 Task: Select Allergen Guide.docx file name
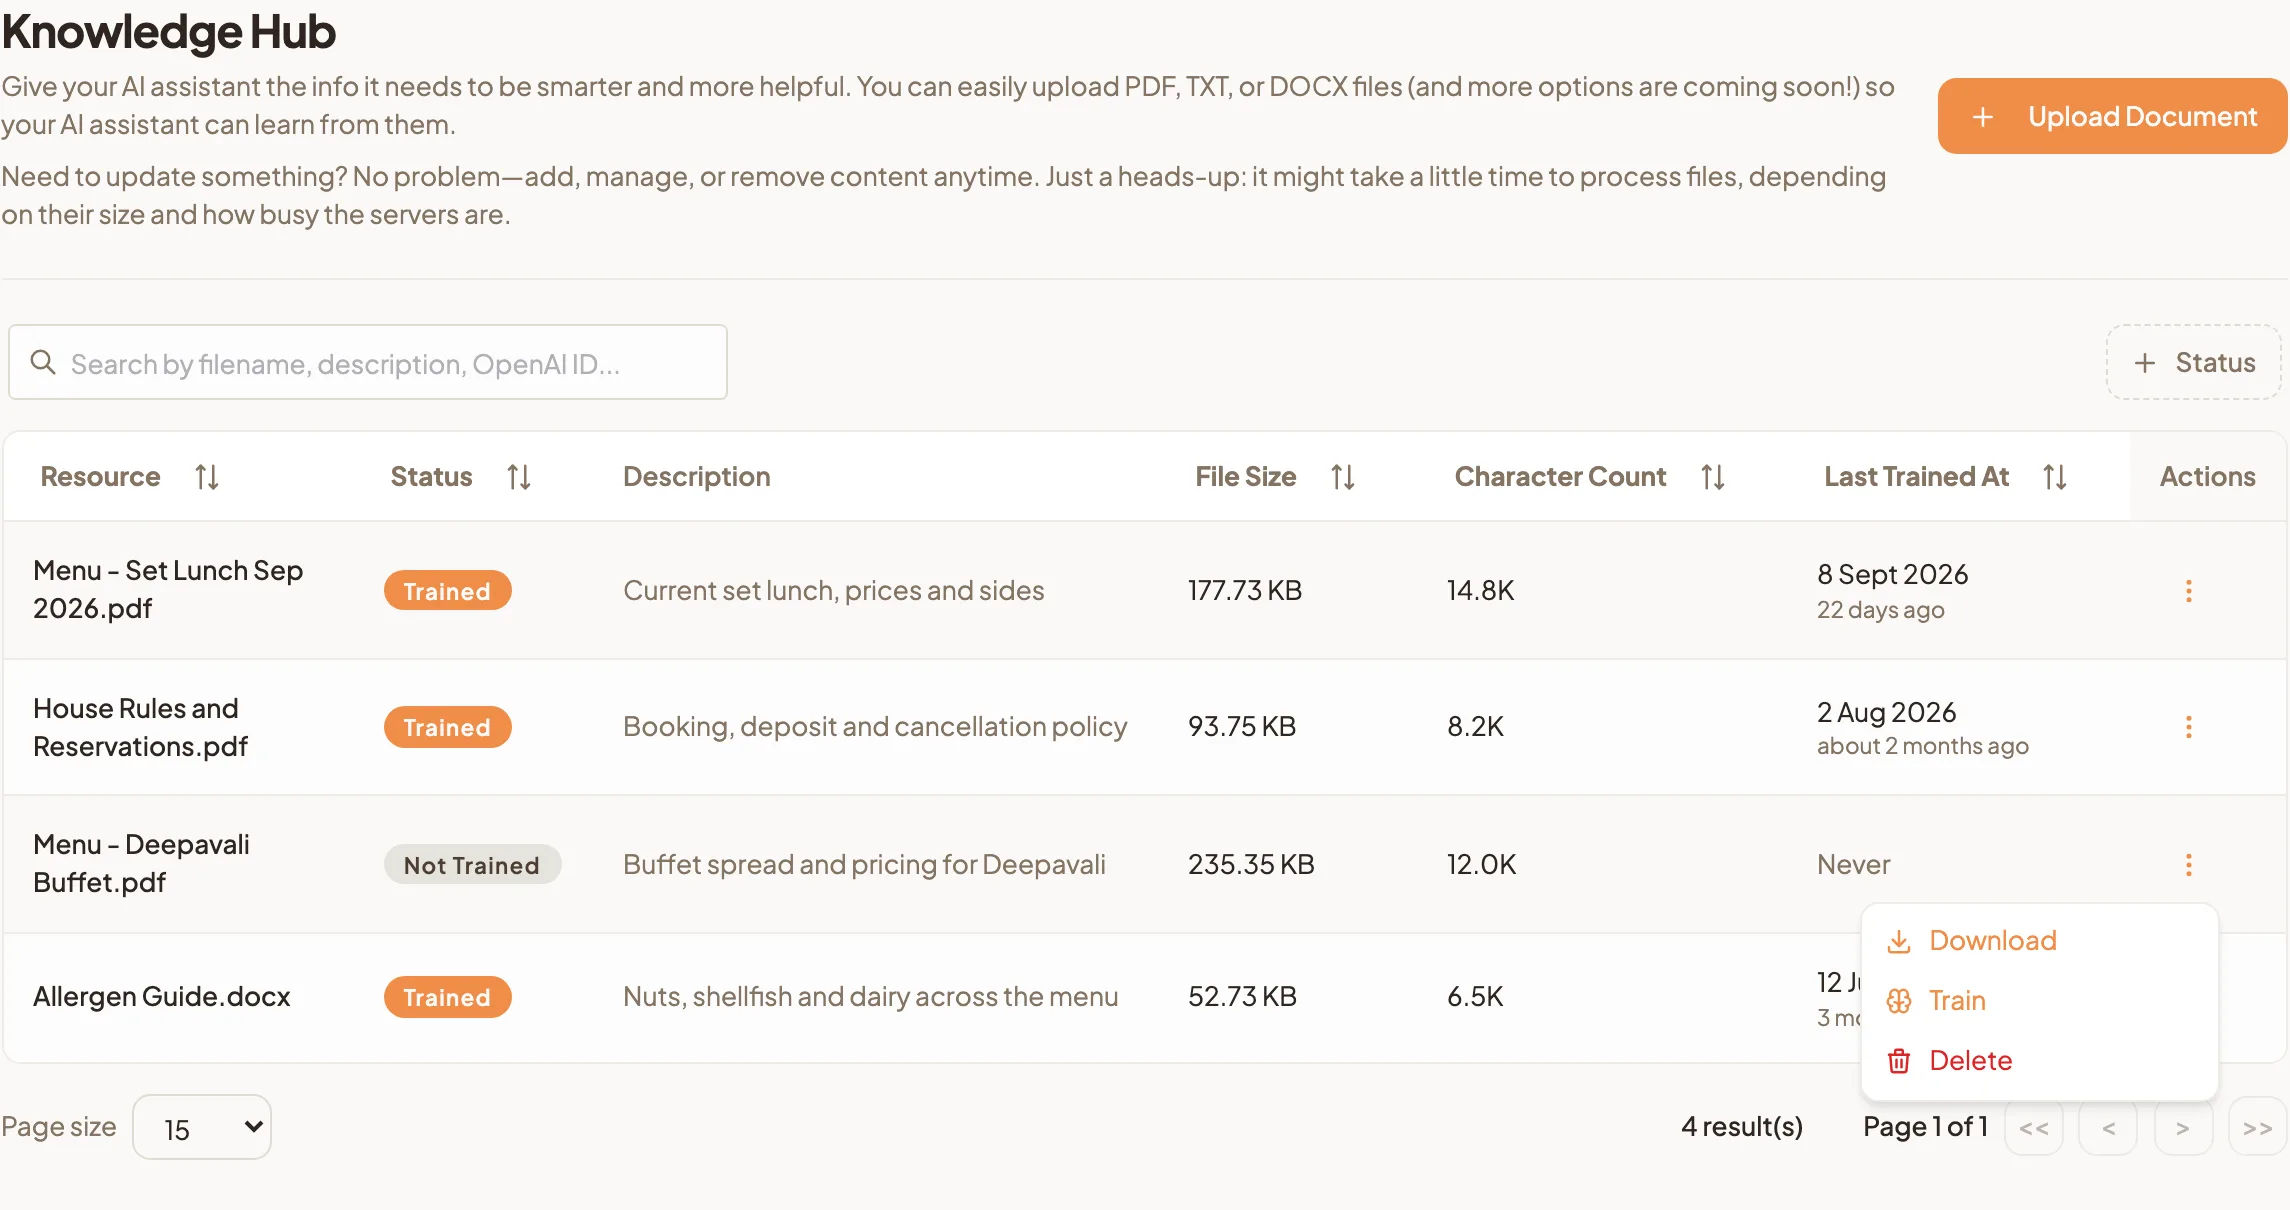[162, 997]
